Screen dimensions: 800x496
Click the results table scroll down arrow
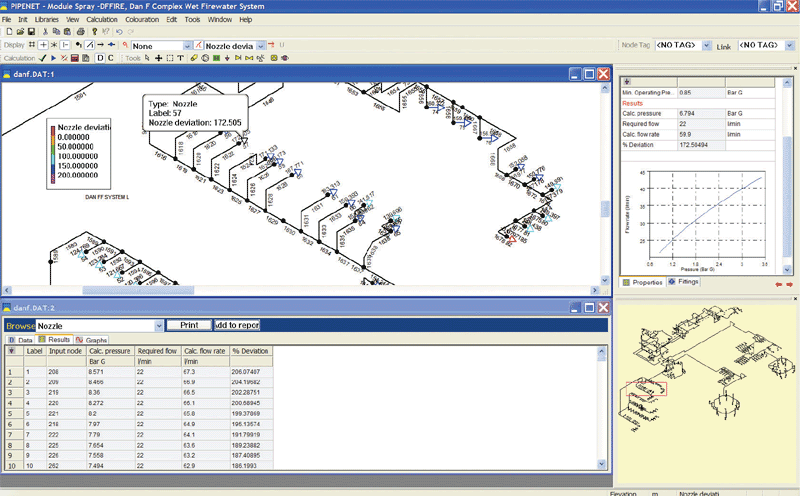coord(602,464)
